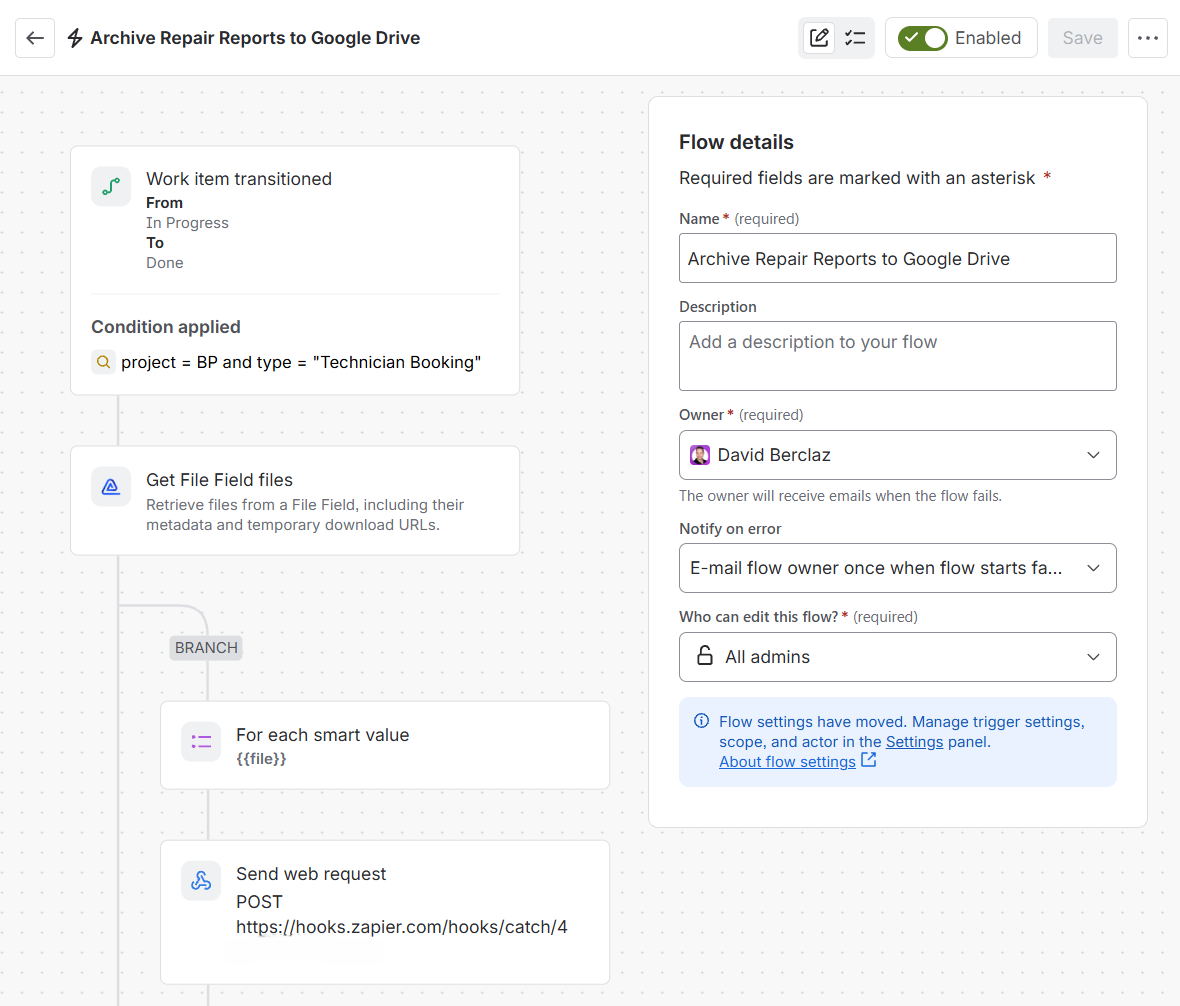This screenshot has width=1180, height=1006.
Task: Click the Done status under To
Action: point(165,263)
